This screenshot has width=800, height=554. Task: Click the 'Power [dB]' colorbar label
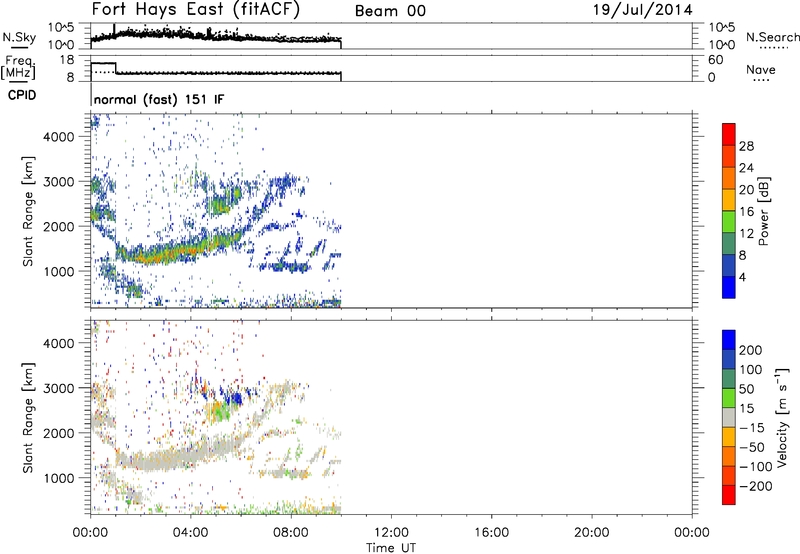coord(763,211)
